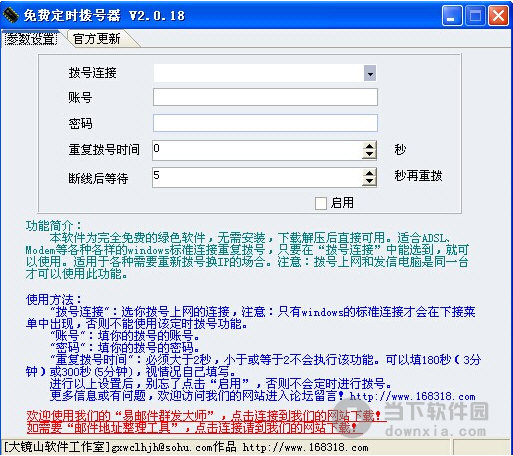Increase 断线后等待 with the up arrow

pyautogui.click(x=369, y=173)
